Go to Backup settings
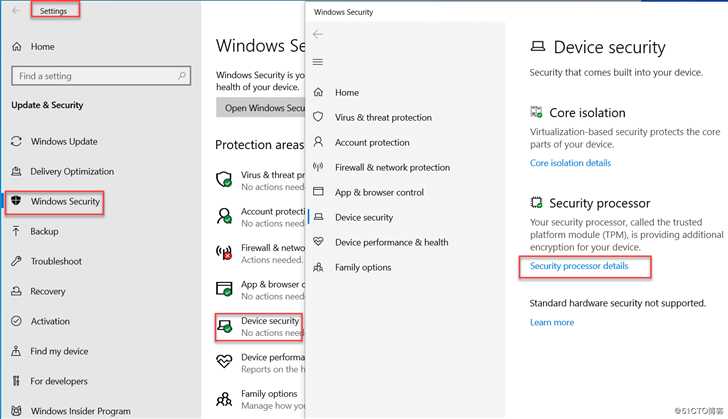 coord(44,231)
